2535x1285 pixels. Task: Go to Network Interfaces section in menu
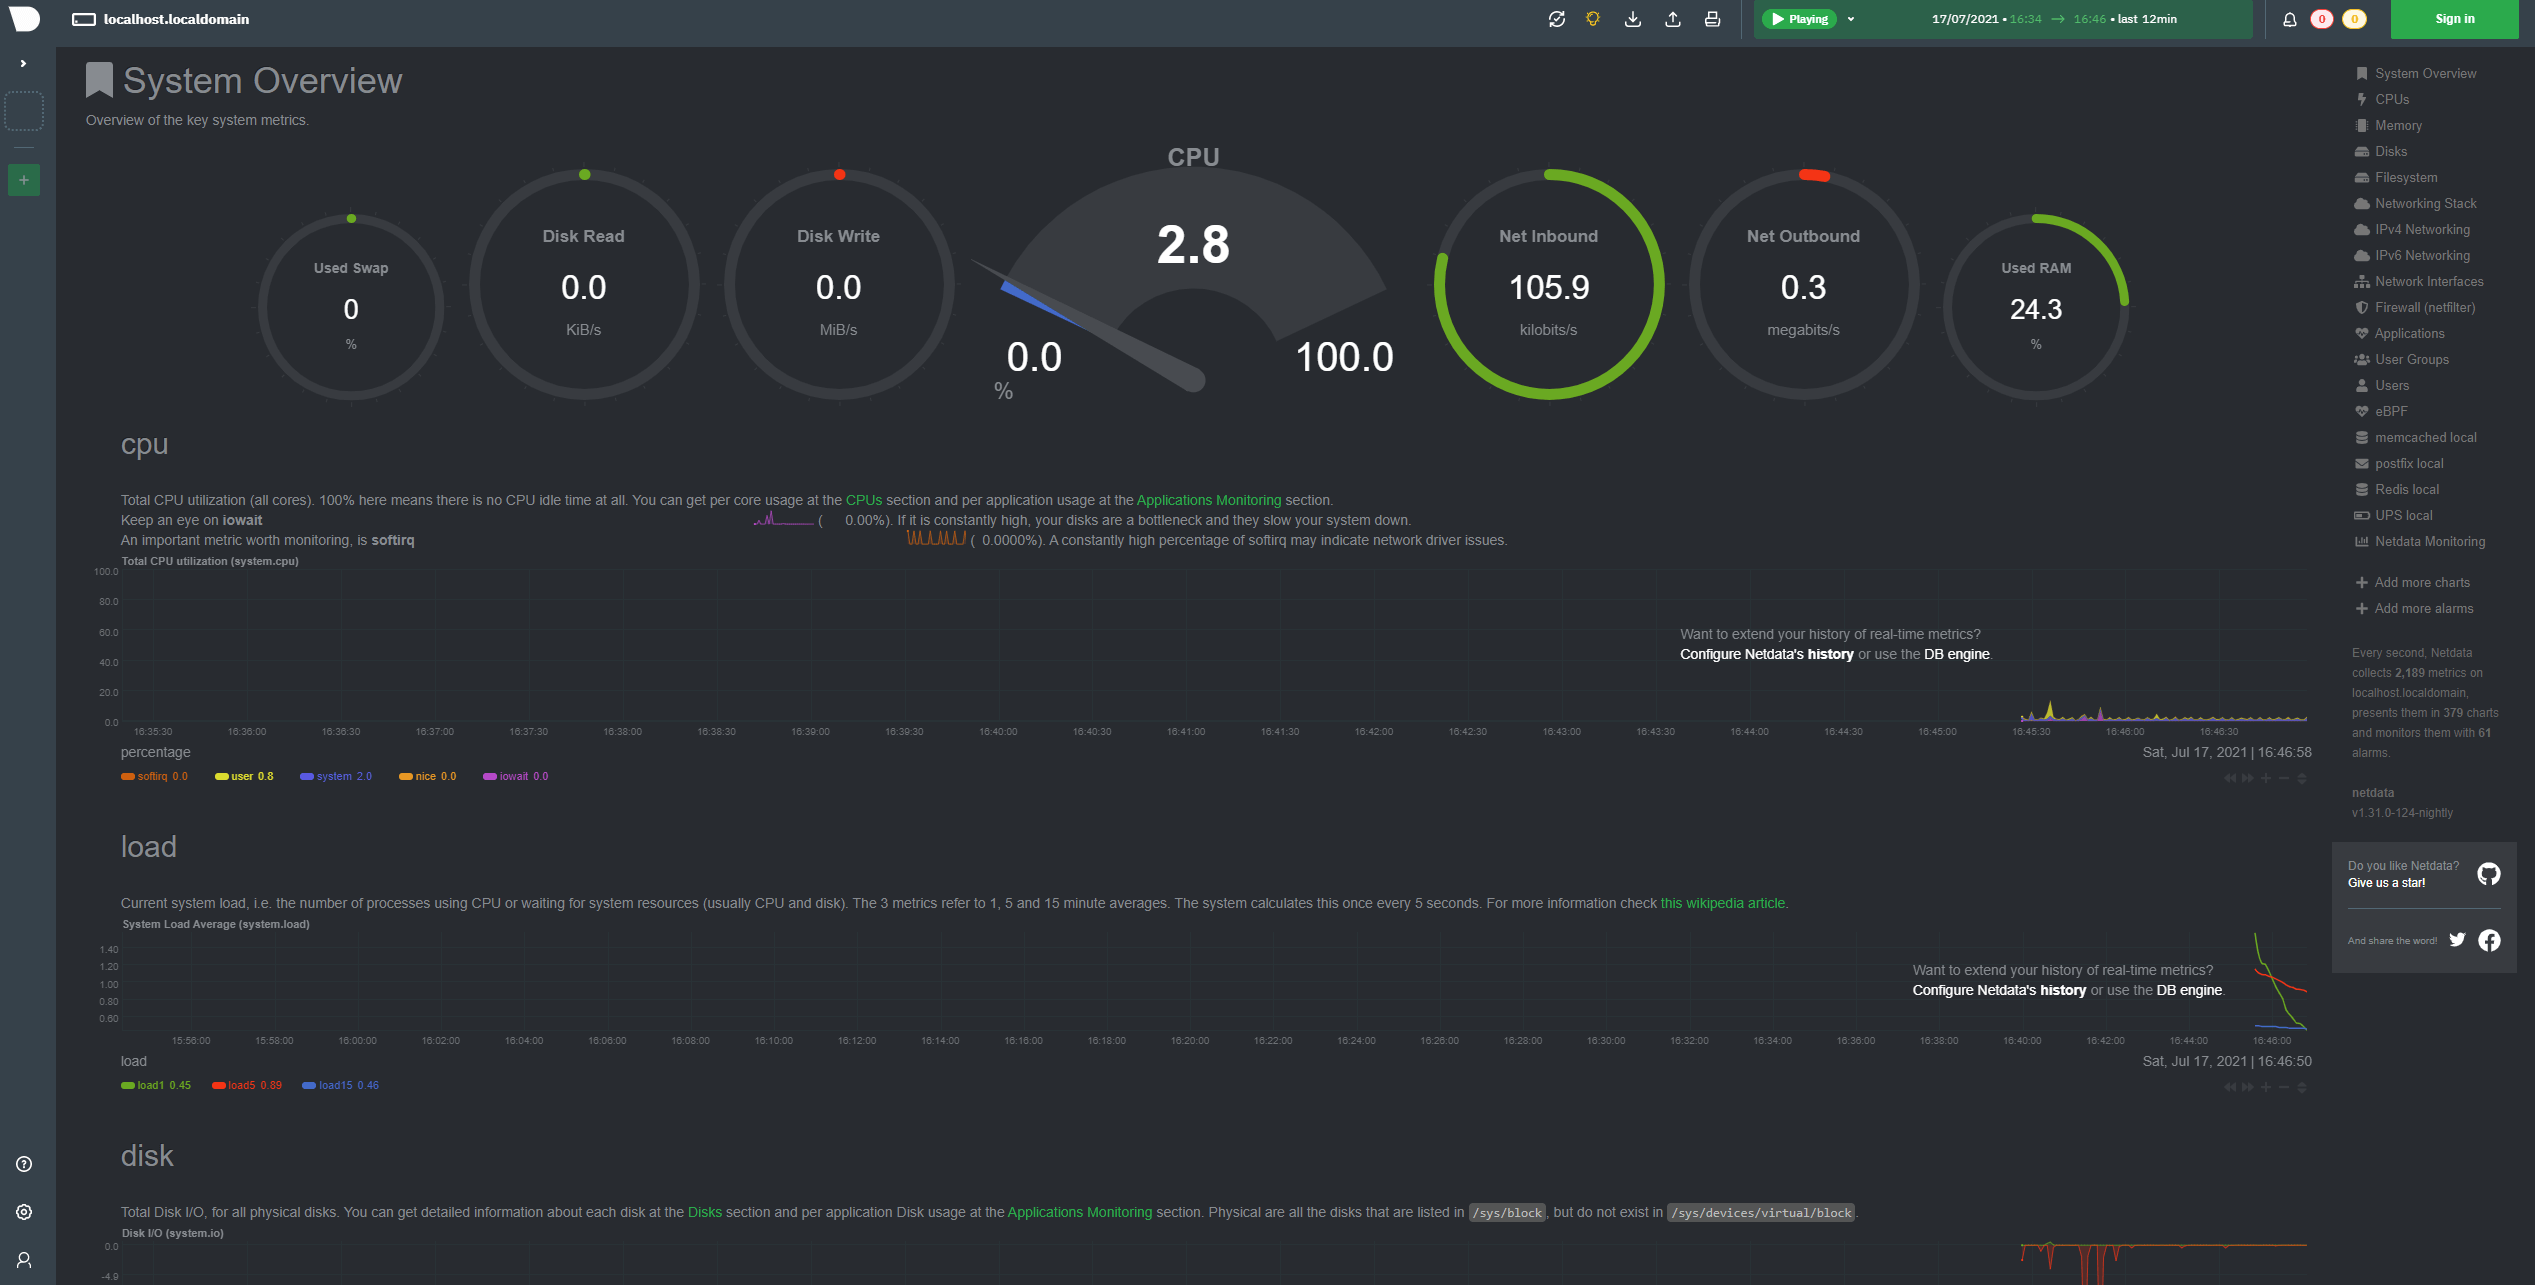[2428, 282]
